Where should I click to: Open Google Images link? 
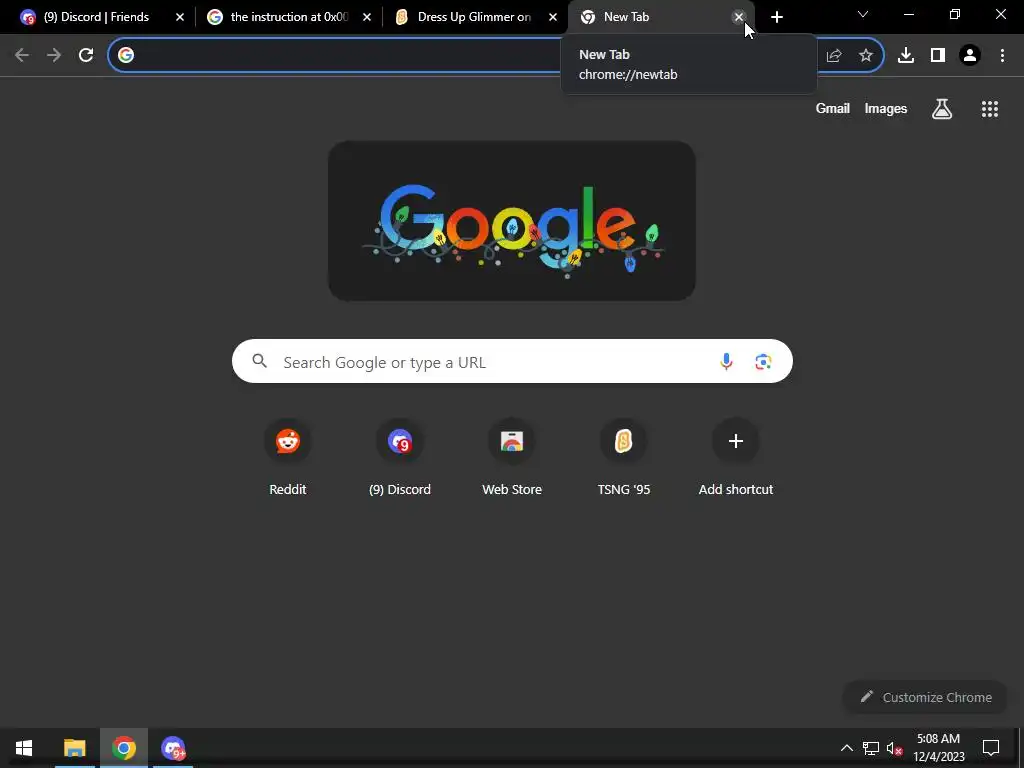tap(886, 108)
